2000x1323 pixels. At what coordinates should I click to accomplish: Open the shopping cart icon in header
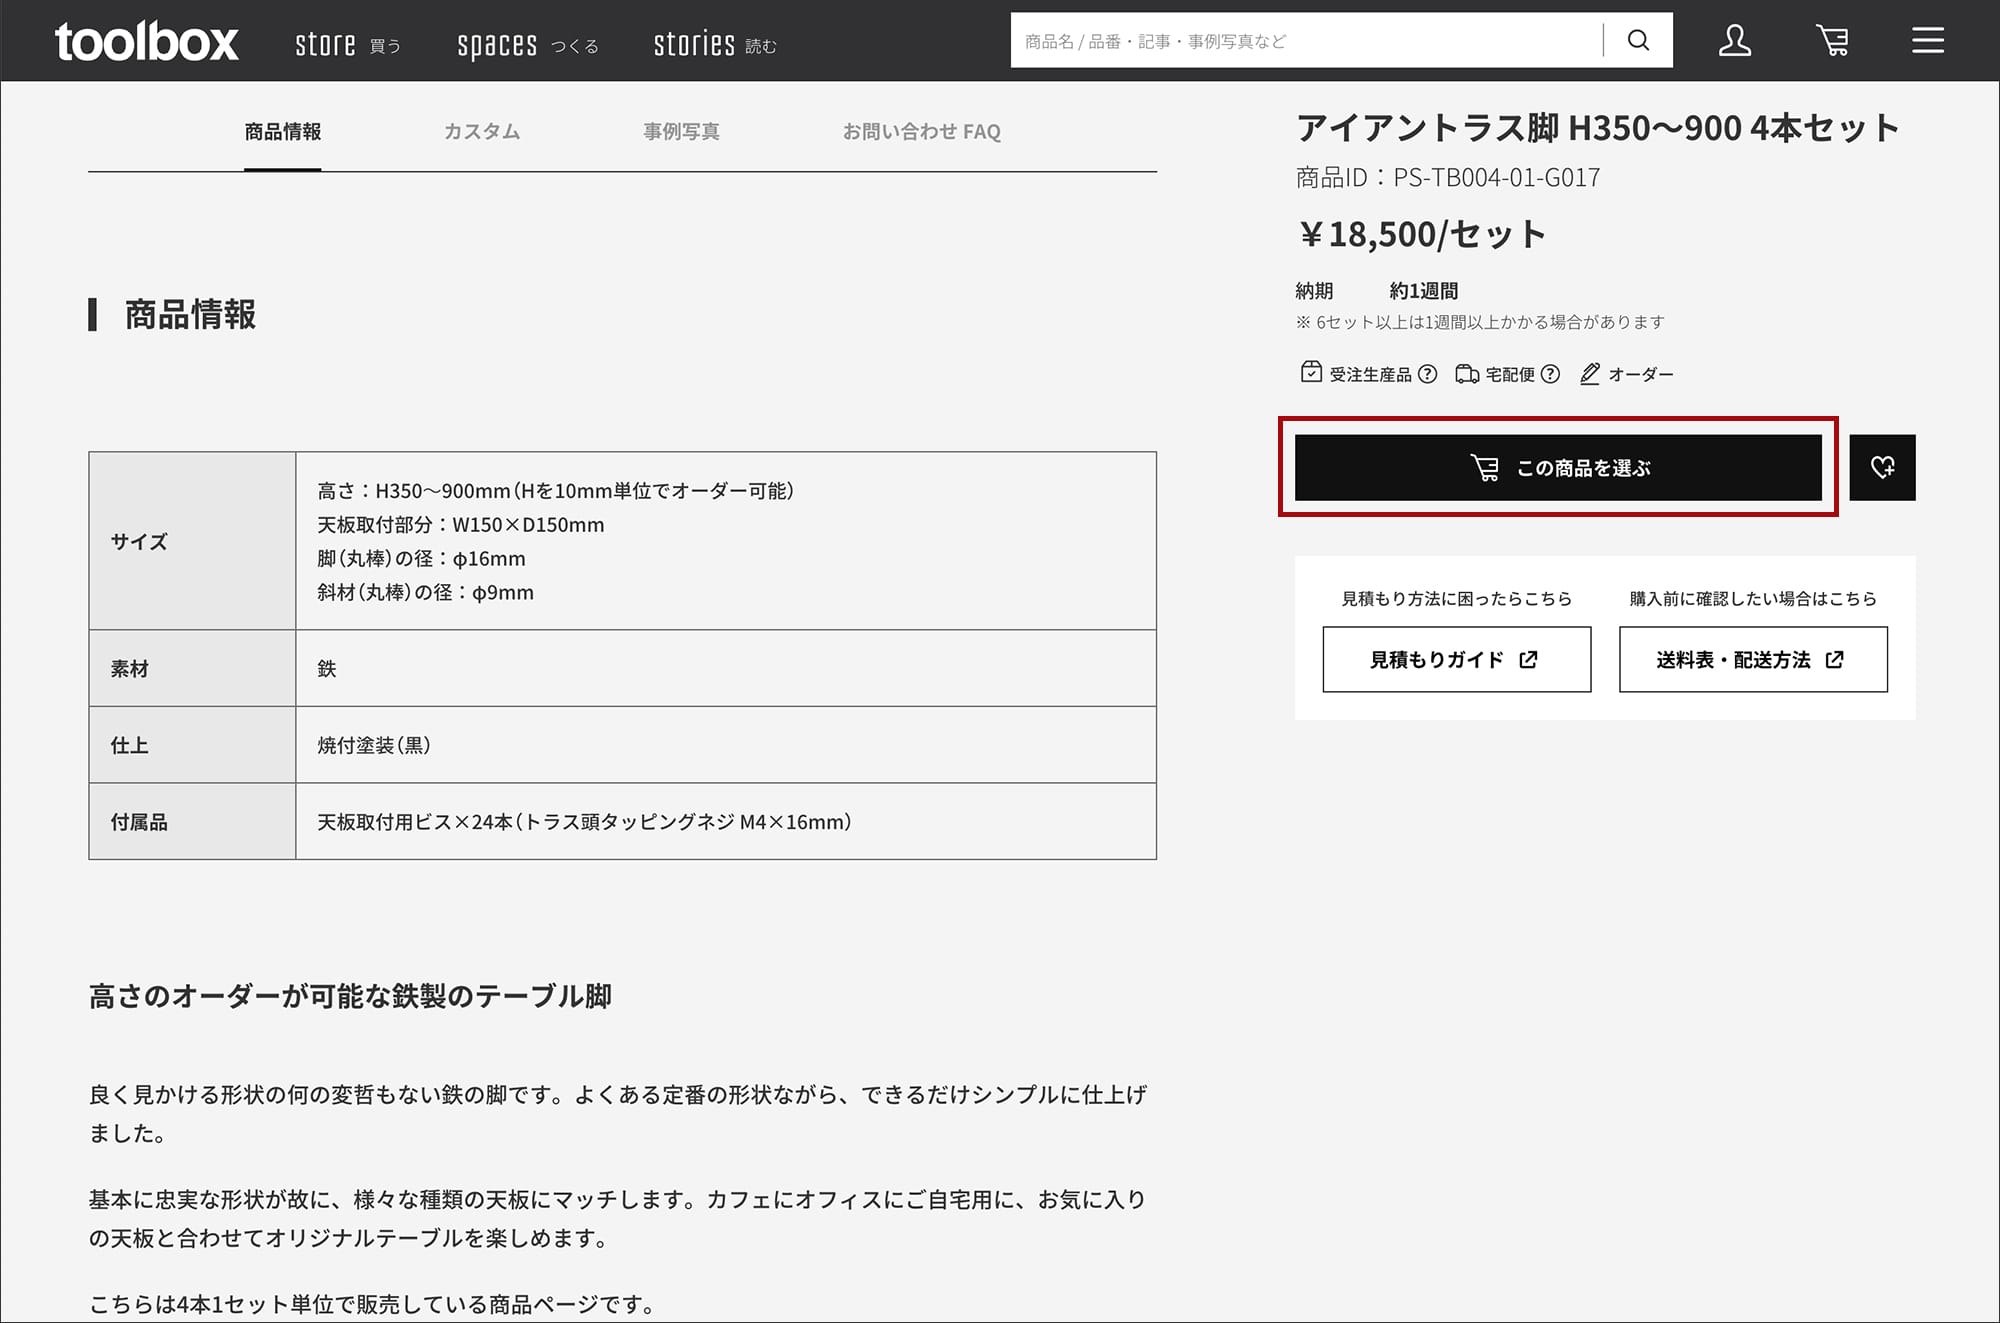click(1832, 40)
